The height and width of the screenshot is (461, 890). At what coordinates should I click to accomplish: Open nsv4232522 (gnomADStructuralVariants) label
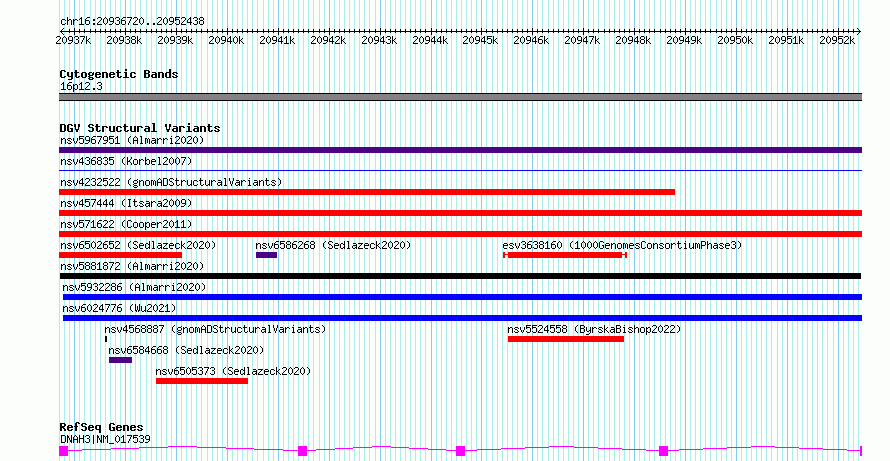pyautogui.click(x=171, y=182)
